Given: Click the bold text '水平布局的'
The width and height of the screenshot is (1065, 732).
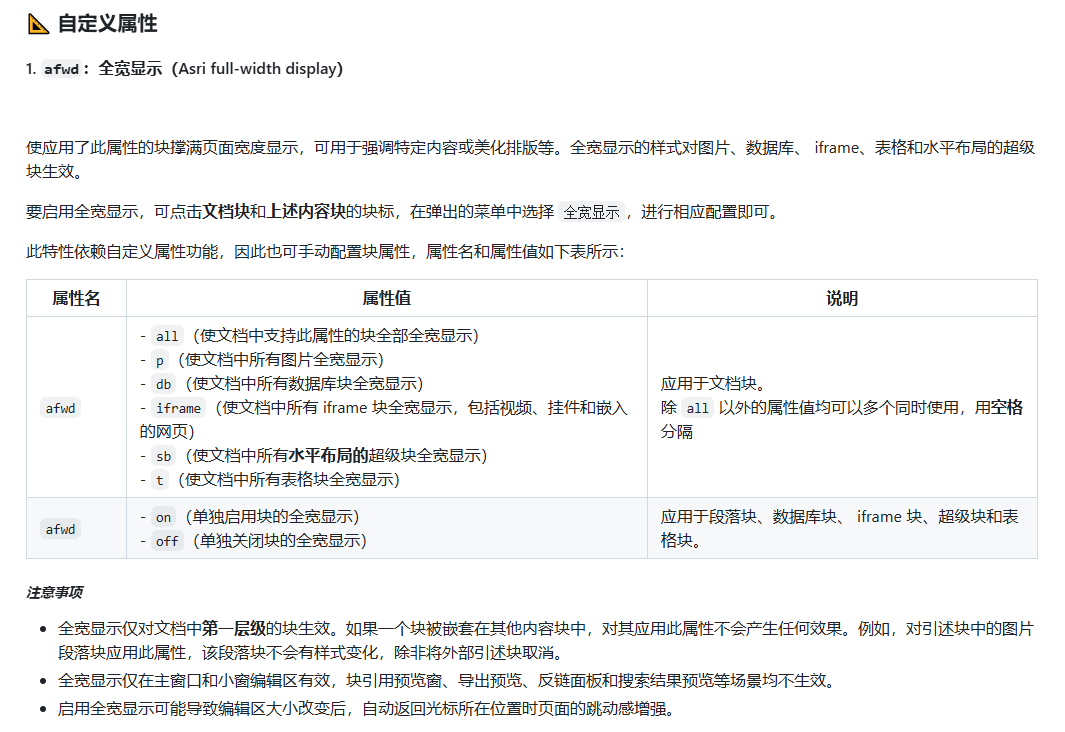Looking at the screenshot, I should pyautogui.click(x=328, y=456).
